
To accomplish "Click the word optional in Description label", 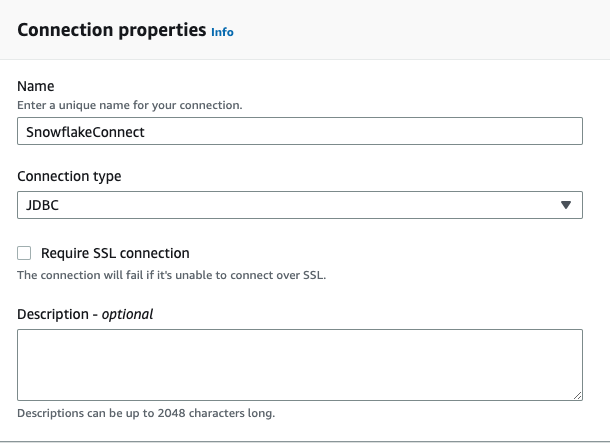I will (128, 314).
